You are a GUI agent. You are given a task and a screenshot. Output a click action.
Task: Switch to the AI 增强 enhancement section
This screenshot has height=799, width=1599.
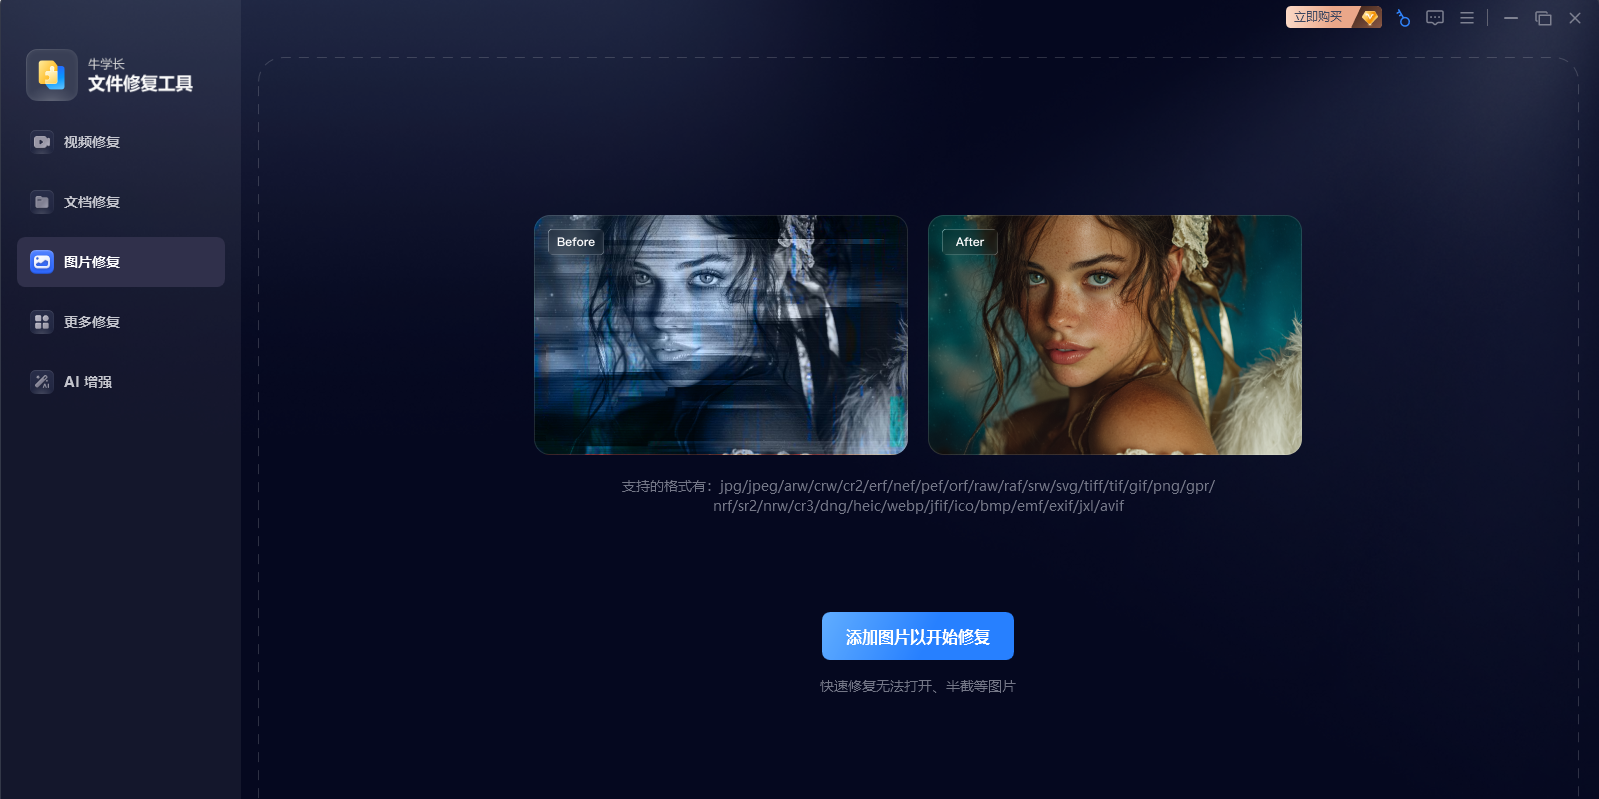[87, 382]
